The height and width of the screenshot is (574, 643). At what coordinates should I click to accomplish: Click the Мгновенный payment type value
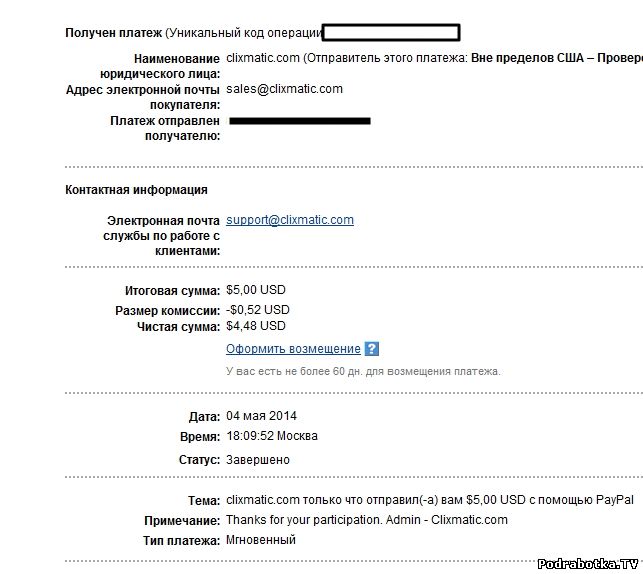click(x=261, y=541)
